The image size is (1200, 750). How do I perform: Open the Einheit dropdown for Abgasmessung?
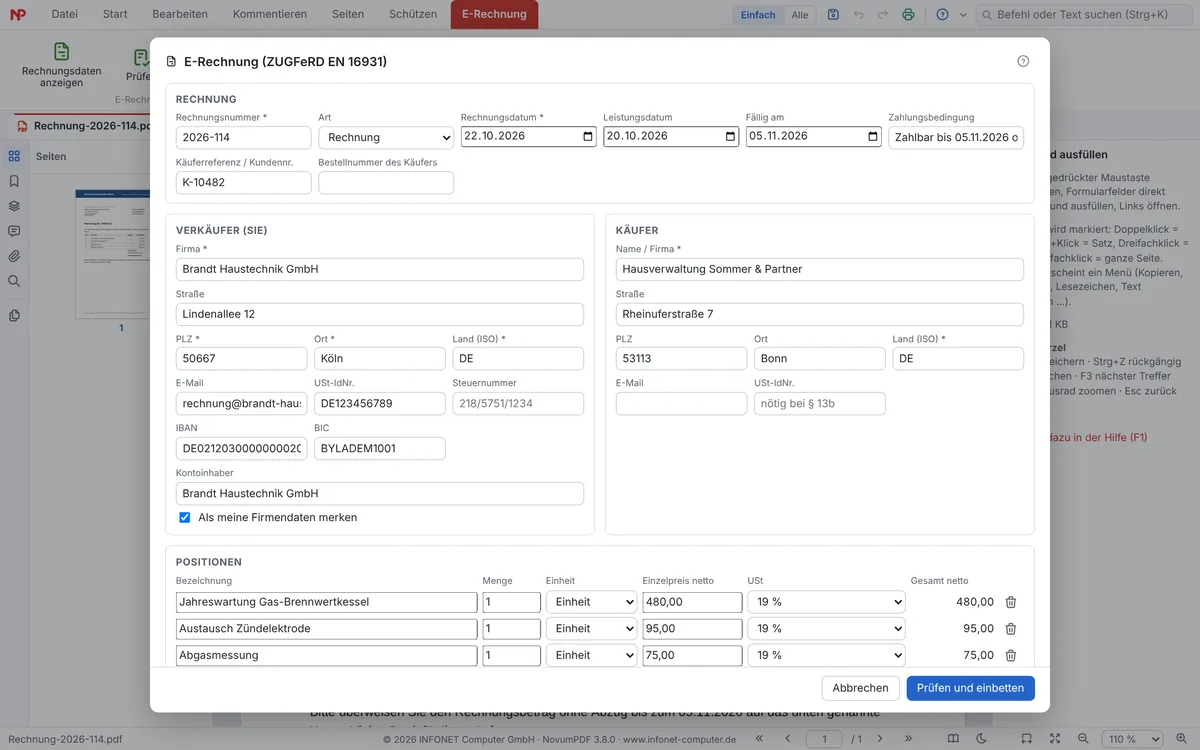(591, 655)
